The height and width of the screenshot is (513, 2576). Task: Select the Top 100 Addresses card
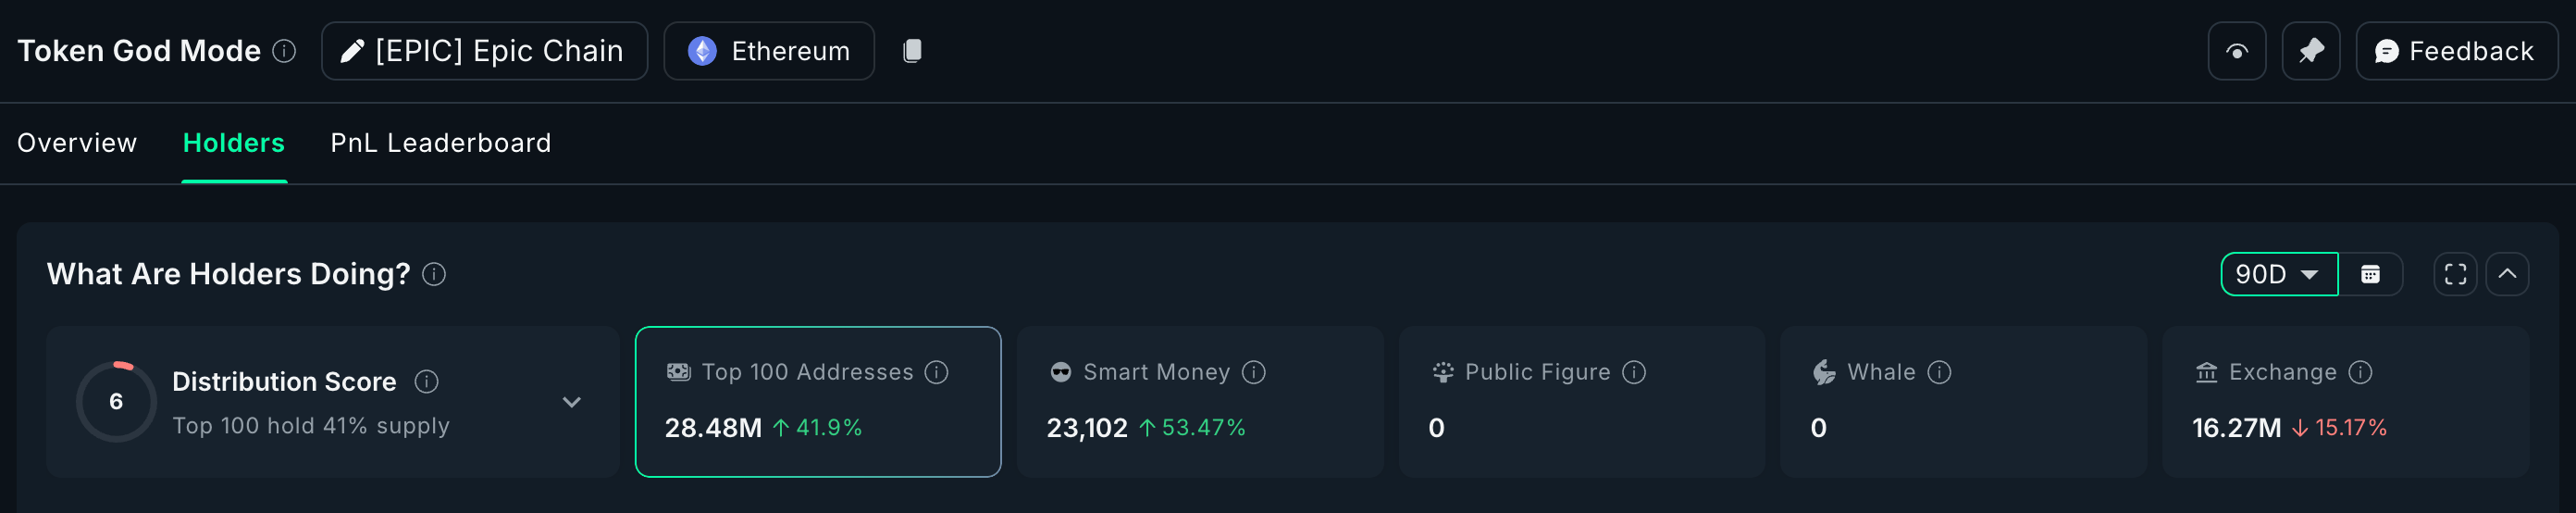pos(817,401)
